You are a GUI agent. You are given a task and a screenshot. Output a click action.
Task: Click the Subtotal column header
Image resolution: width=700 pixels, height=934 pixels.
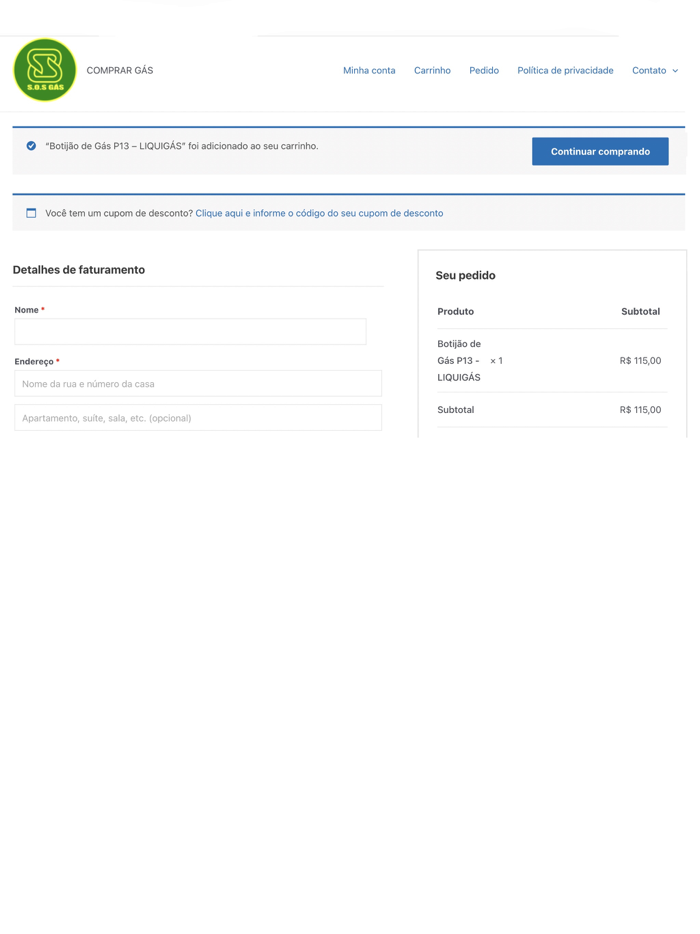point(640,312)
